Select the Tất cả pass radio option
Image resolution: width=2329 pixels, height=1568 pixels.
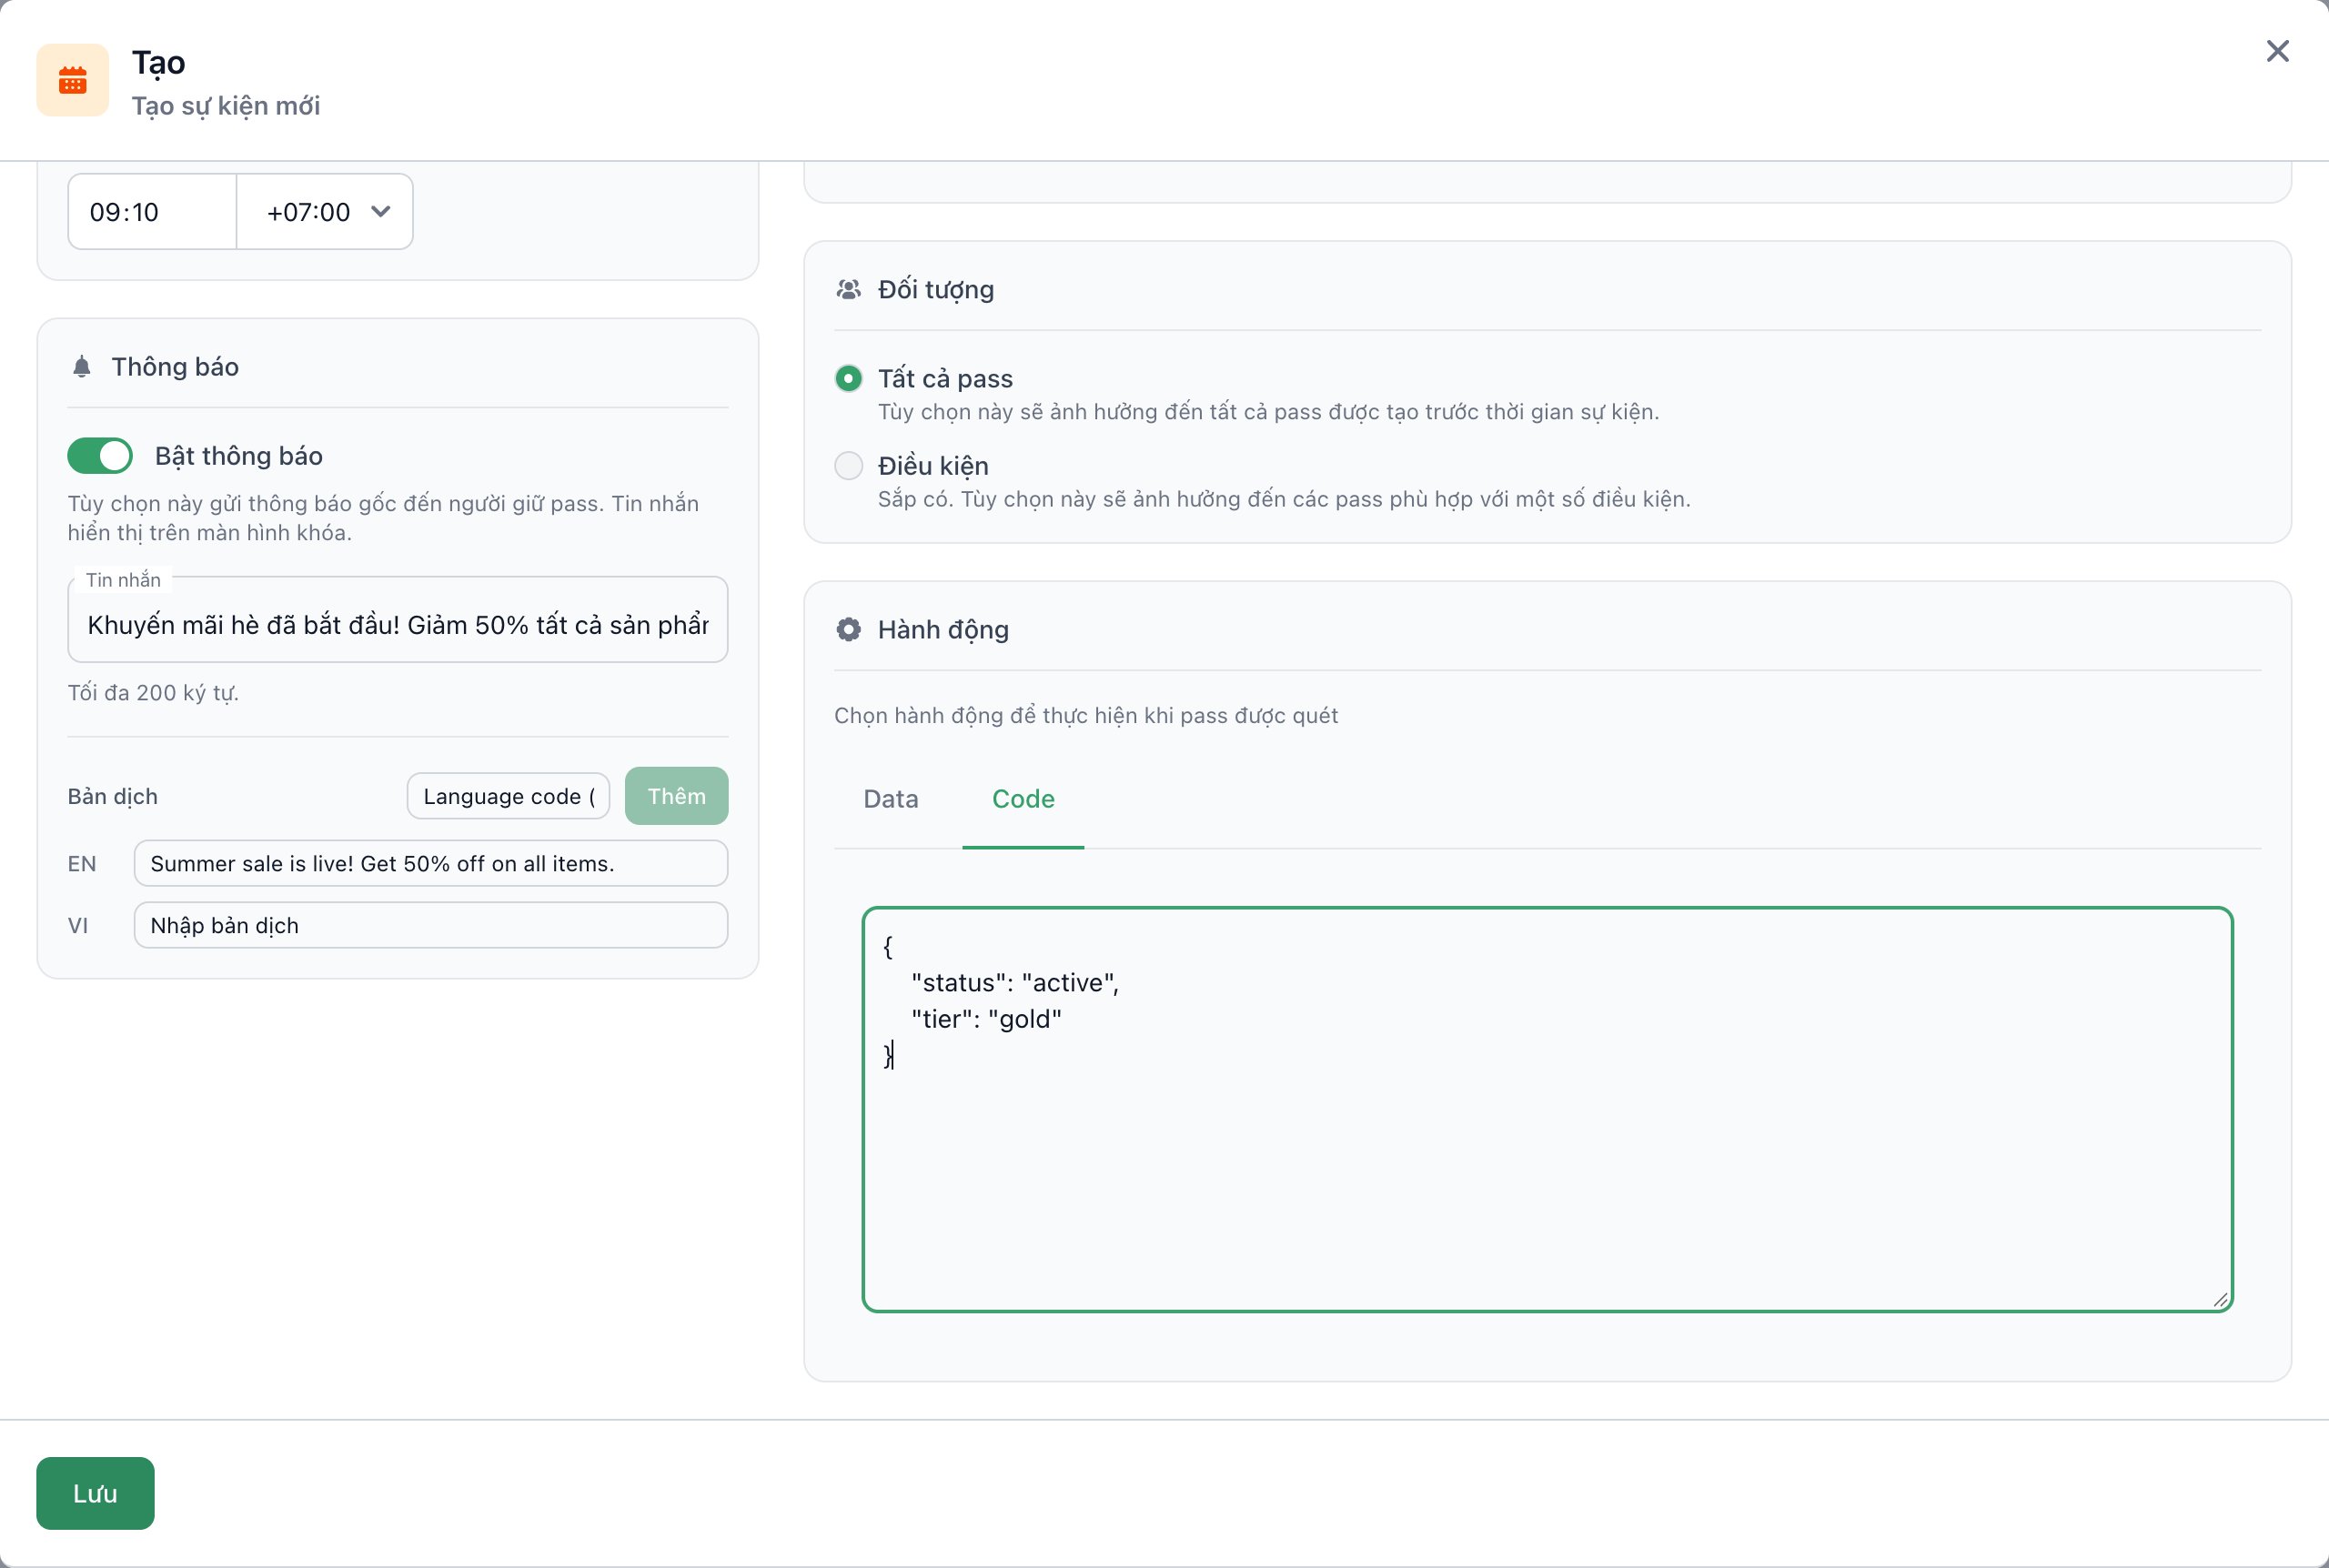coord(848,379)
